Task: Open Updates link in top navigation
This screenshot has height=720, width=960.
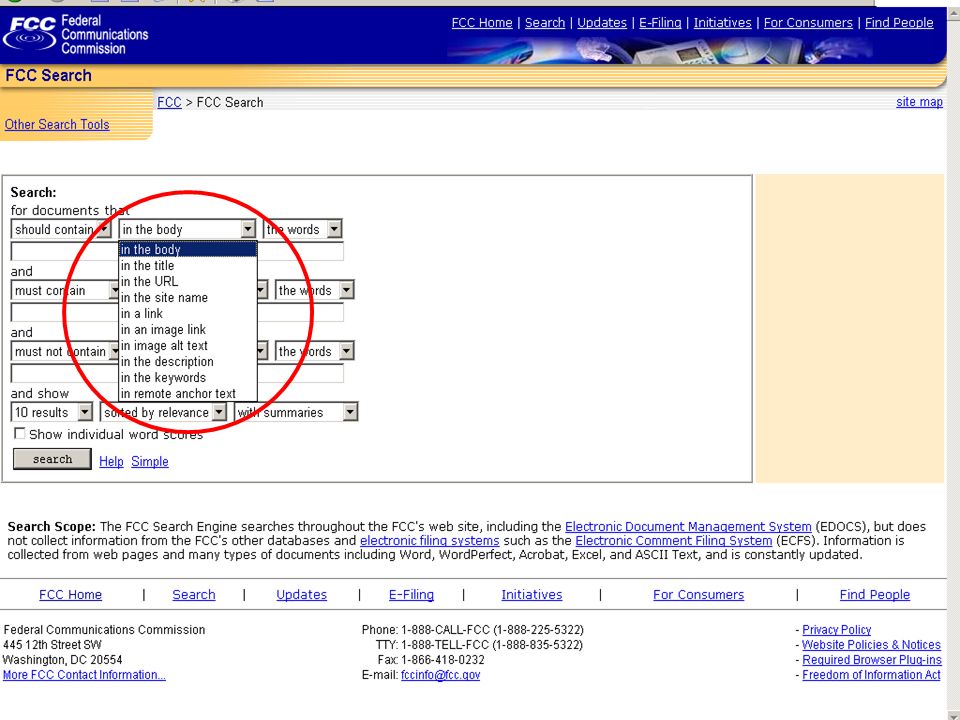Action: point(602,23)
